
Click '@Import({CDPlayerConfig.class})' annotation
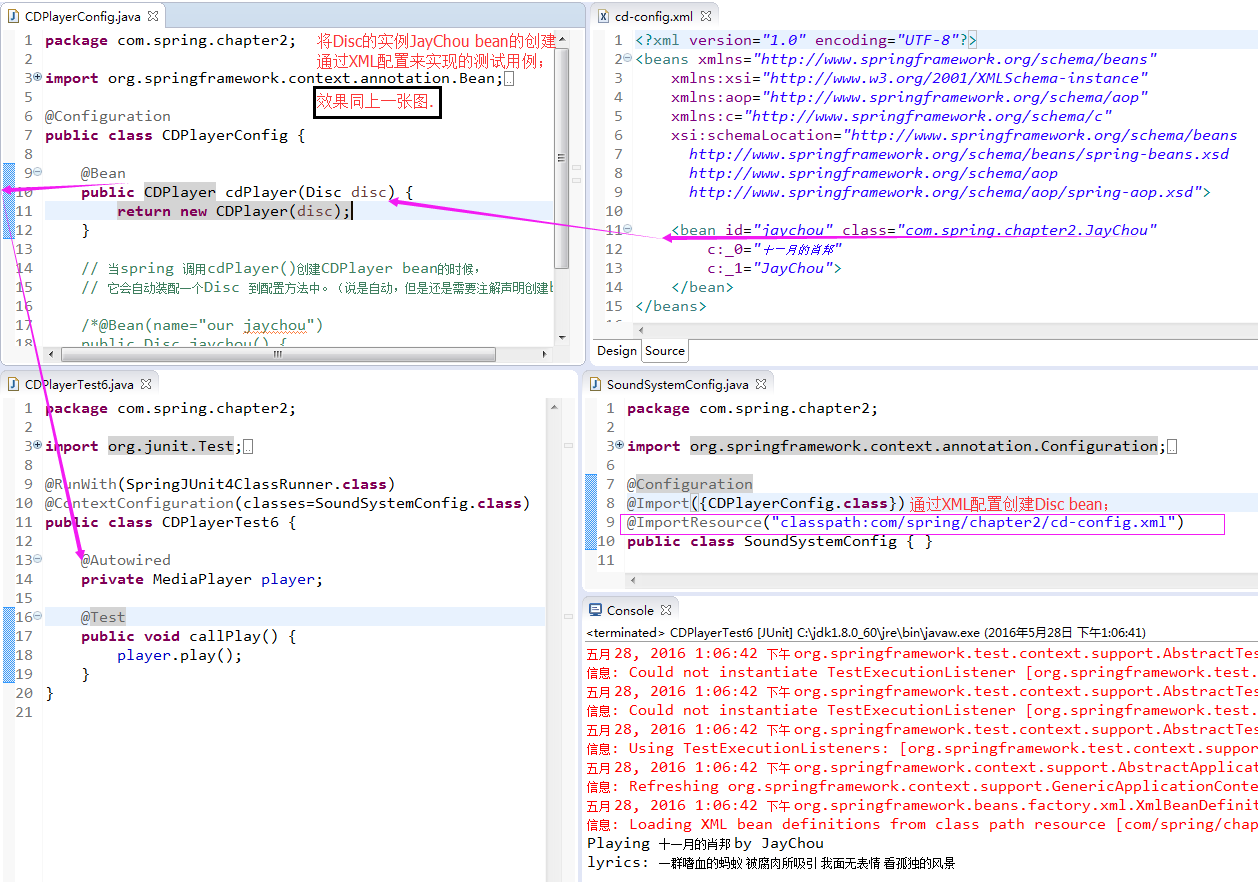[x=765, y=503]
